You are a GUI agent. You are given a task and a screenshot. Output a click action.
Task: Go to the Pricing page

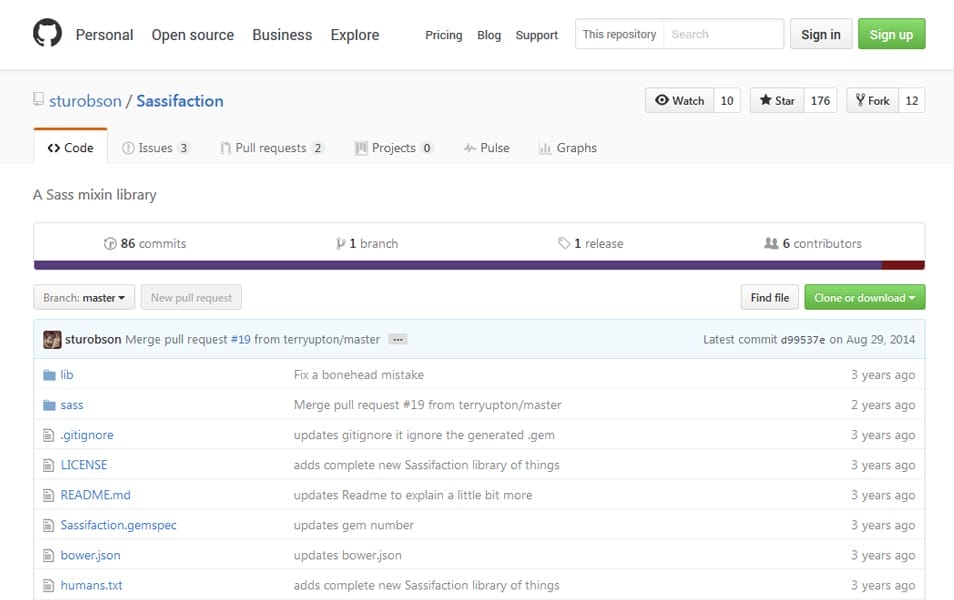[444, 35]
